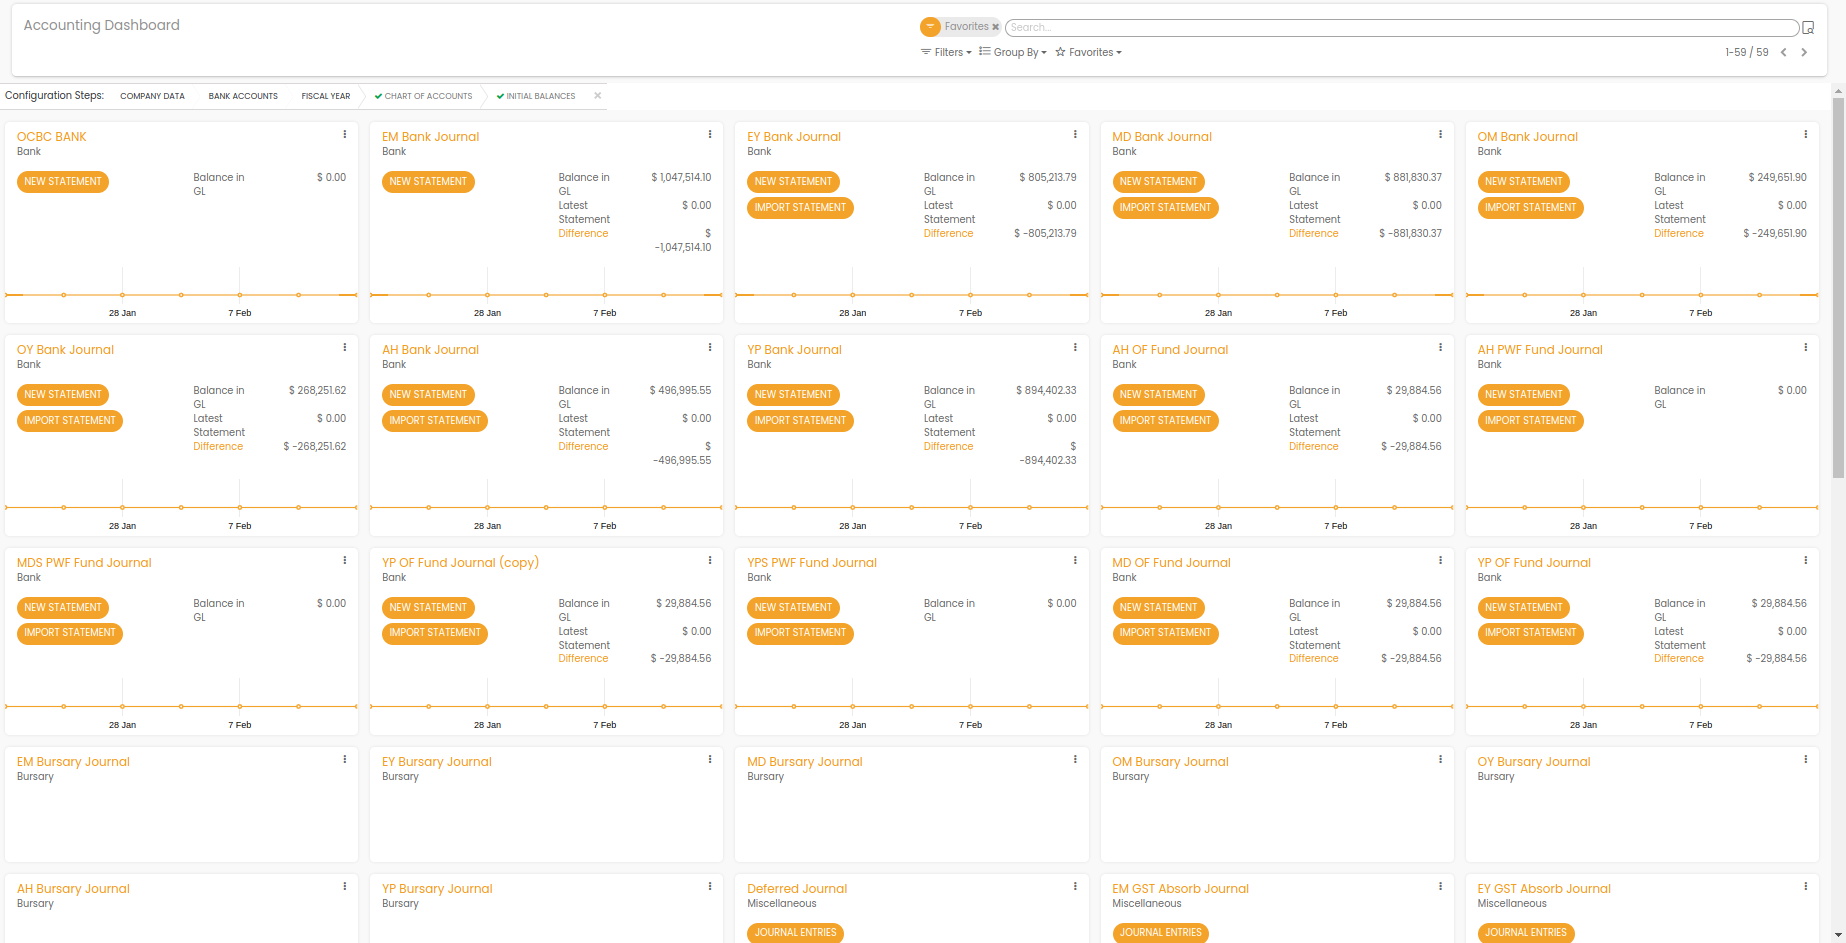
Task: Open the Chart of Accounts configuration step
Action: coord(427,96)
